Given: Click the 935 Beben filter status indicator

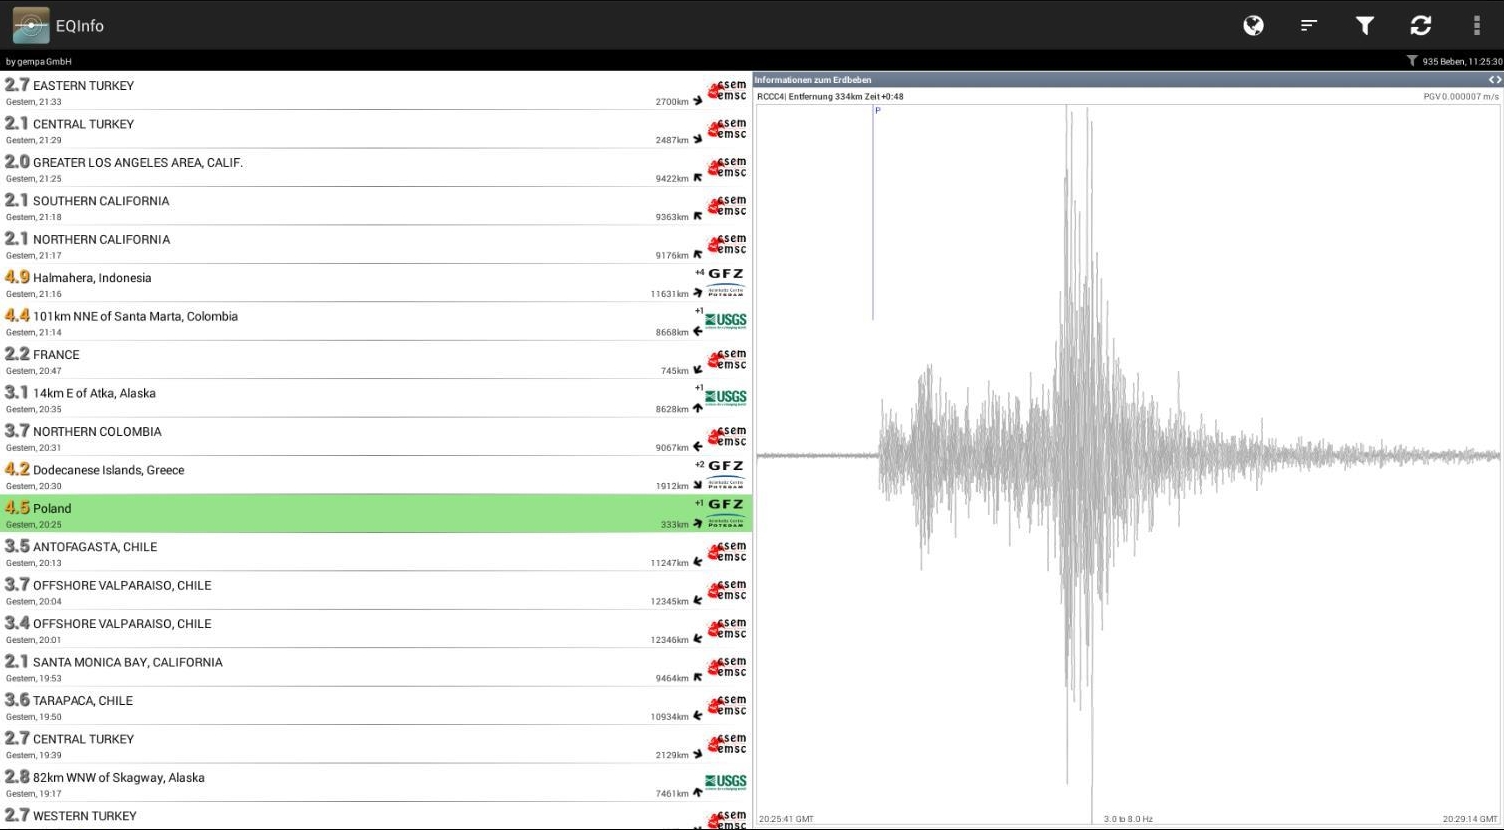Looking at the screenshot, I should coord(1454,61).
